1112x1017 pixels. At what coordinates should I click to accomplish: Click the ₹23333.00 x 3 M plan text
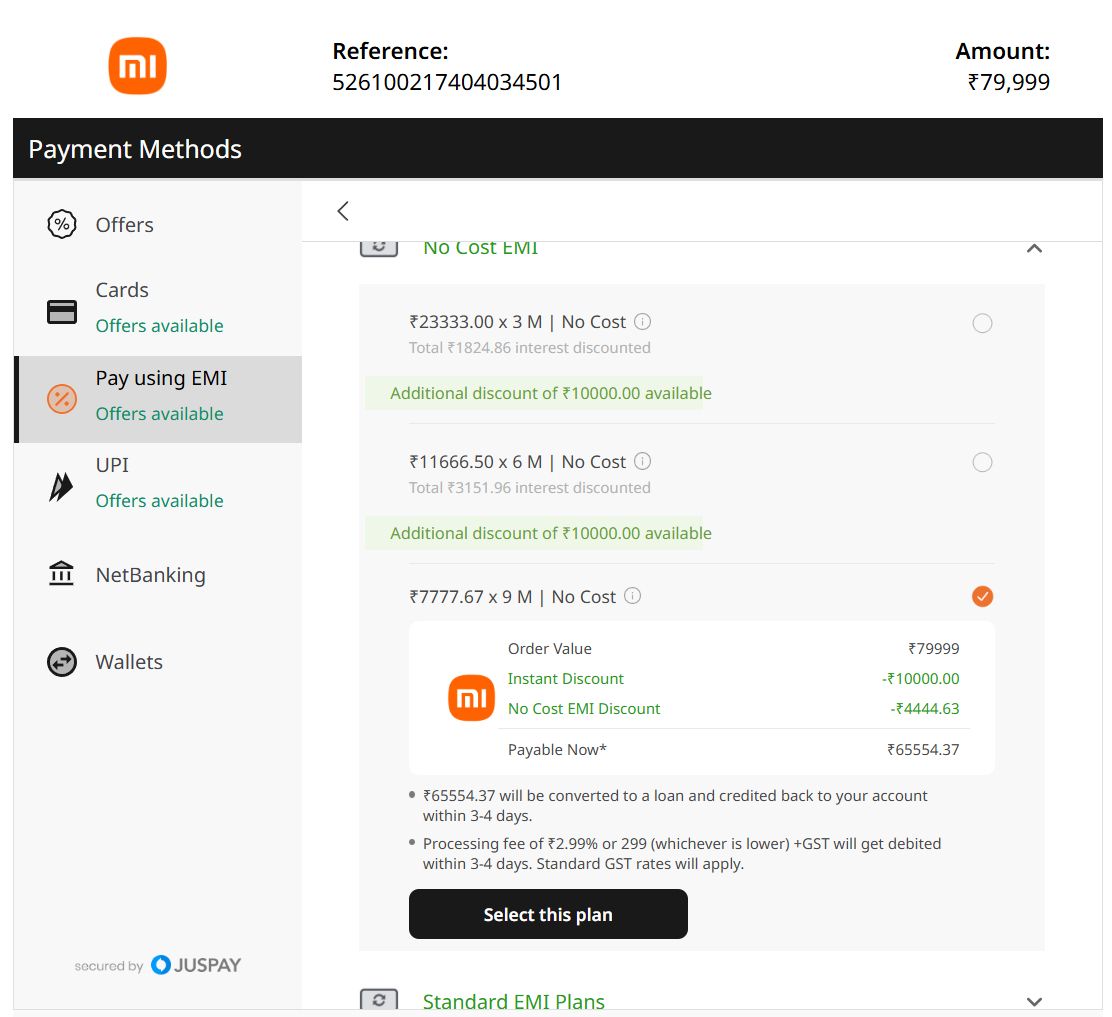[x=518, y=322]
